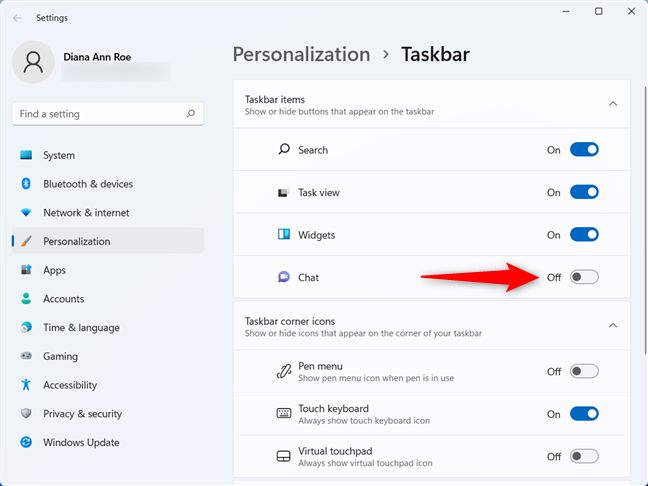The width and height of the screenshot is (648, 486).
Task: Enable the Pen menu toggle
Action: pos(584,371)
